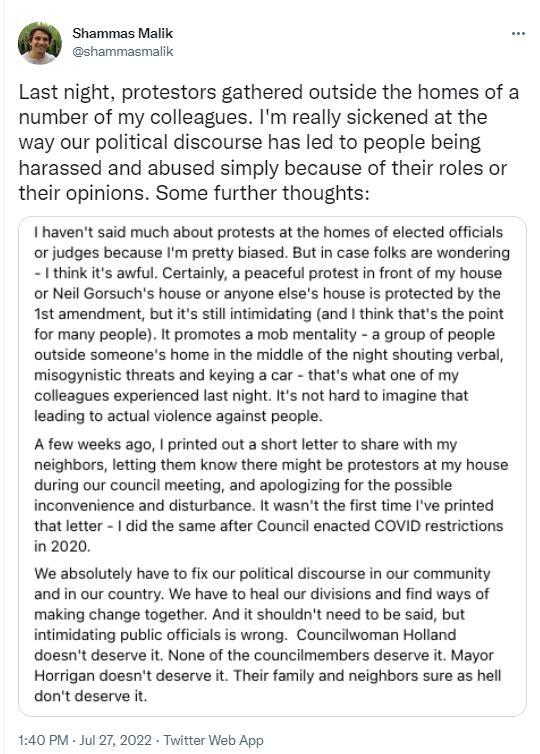Screen dimensions: 540x754
Task: Click the "COVID restrictions" text in the image
Action: tap(439, 525)
